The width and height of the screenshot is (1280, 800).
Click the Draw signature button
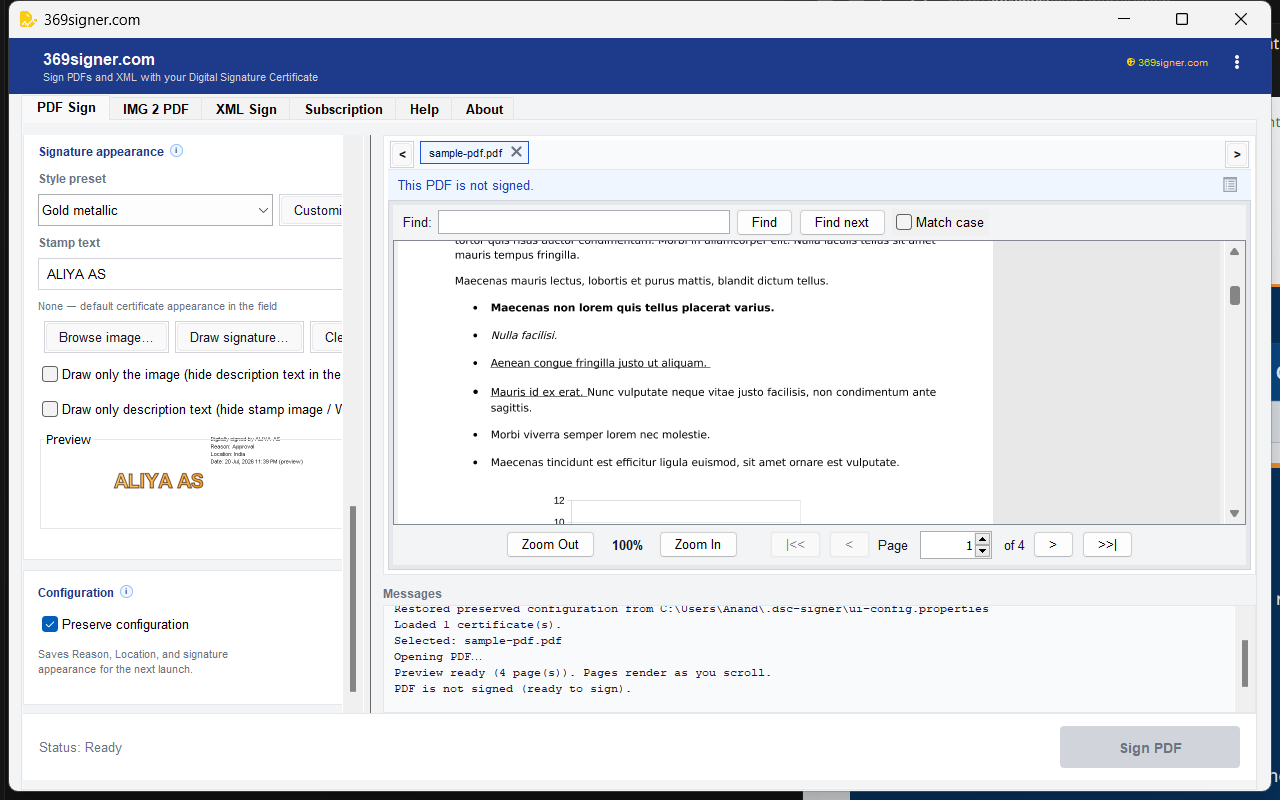click(x=239, y=337)
